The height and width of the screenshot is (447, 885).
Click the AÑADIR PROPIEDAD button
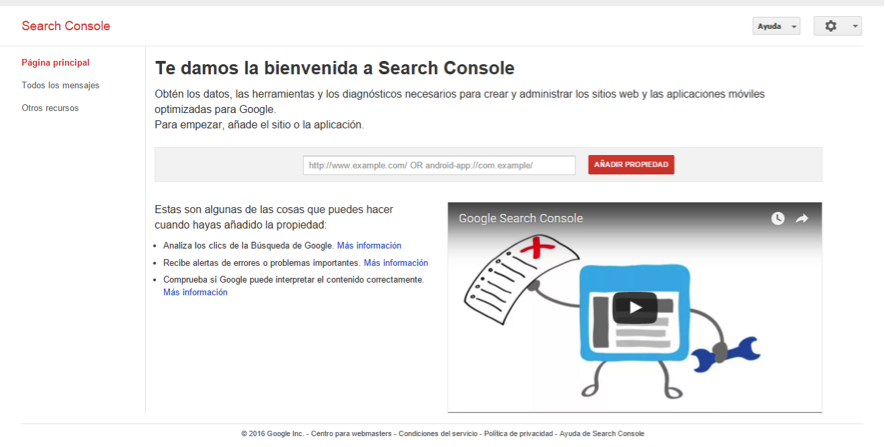pyautogui.click(x=631, y=165)
